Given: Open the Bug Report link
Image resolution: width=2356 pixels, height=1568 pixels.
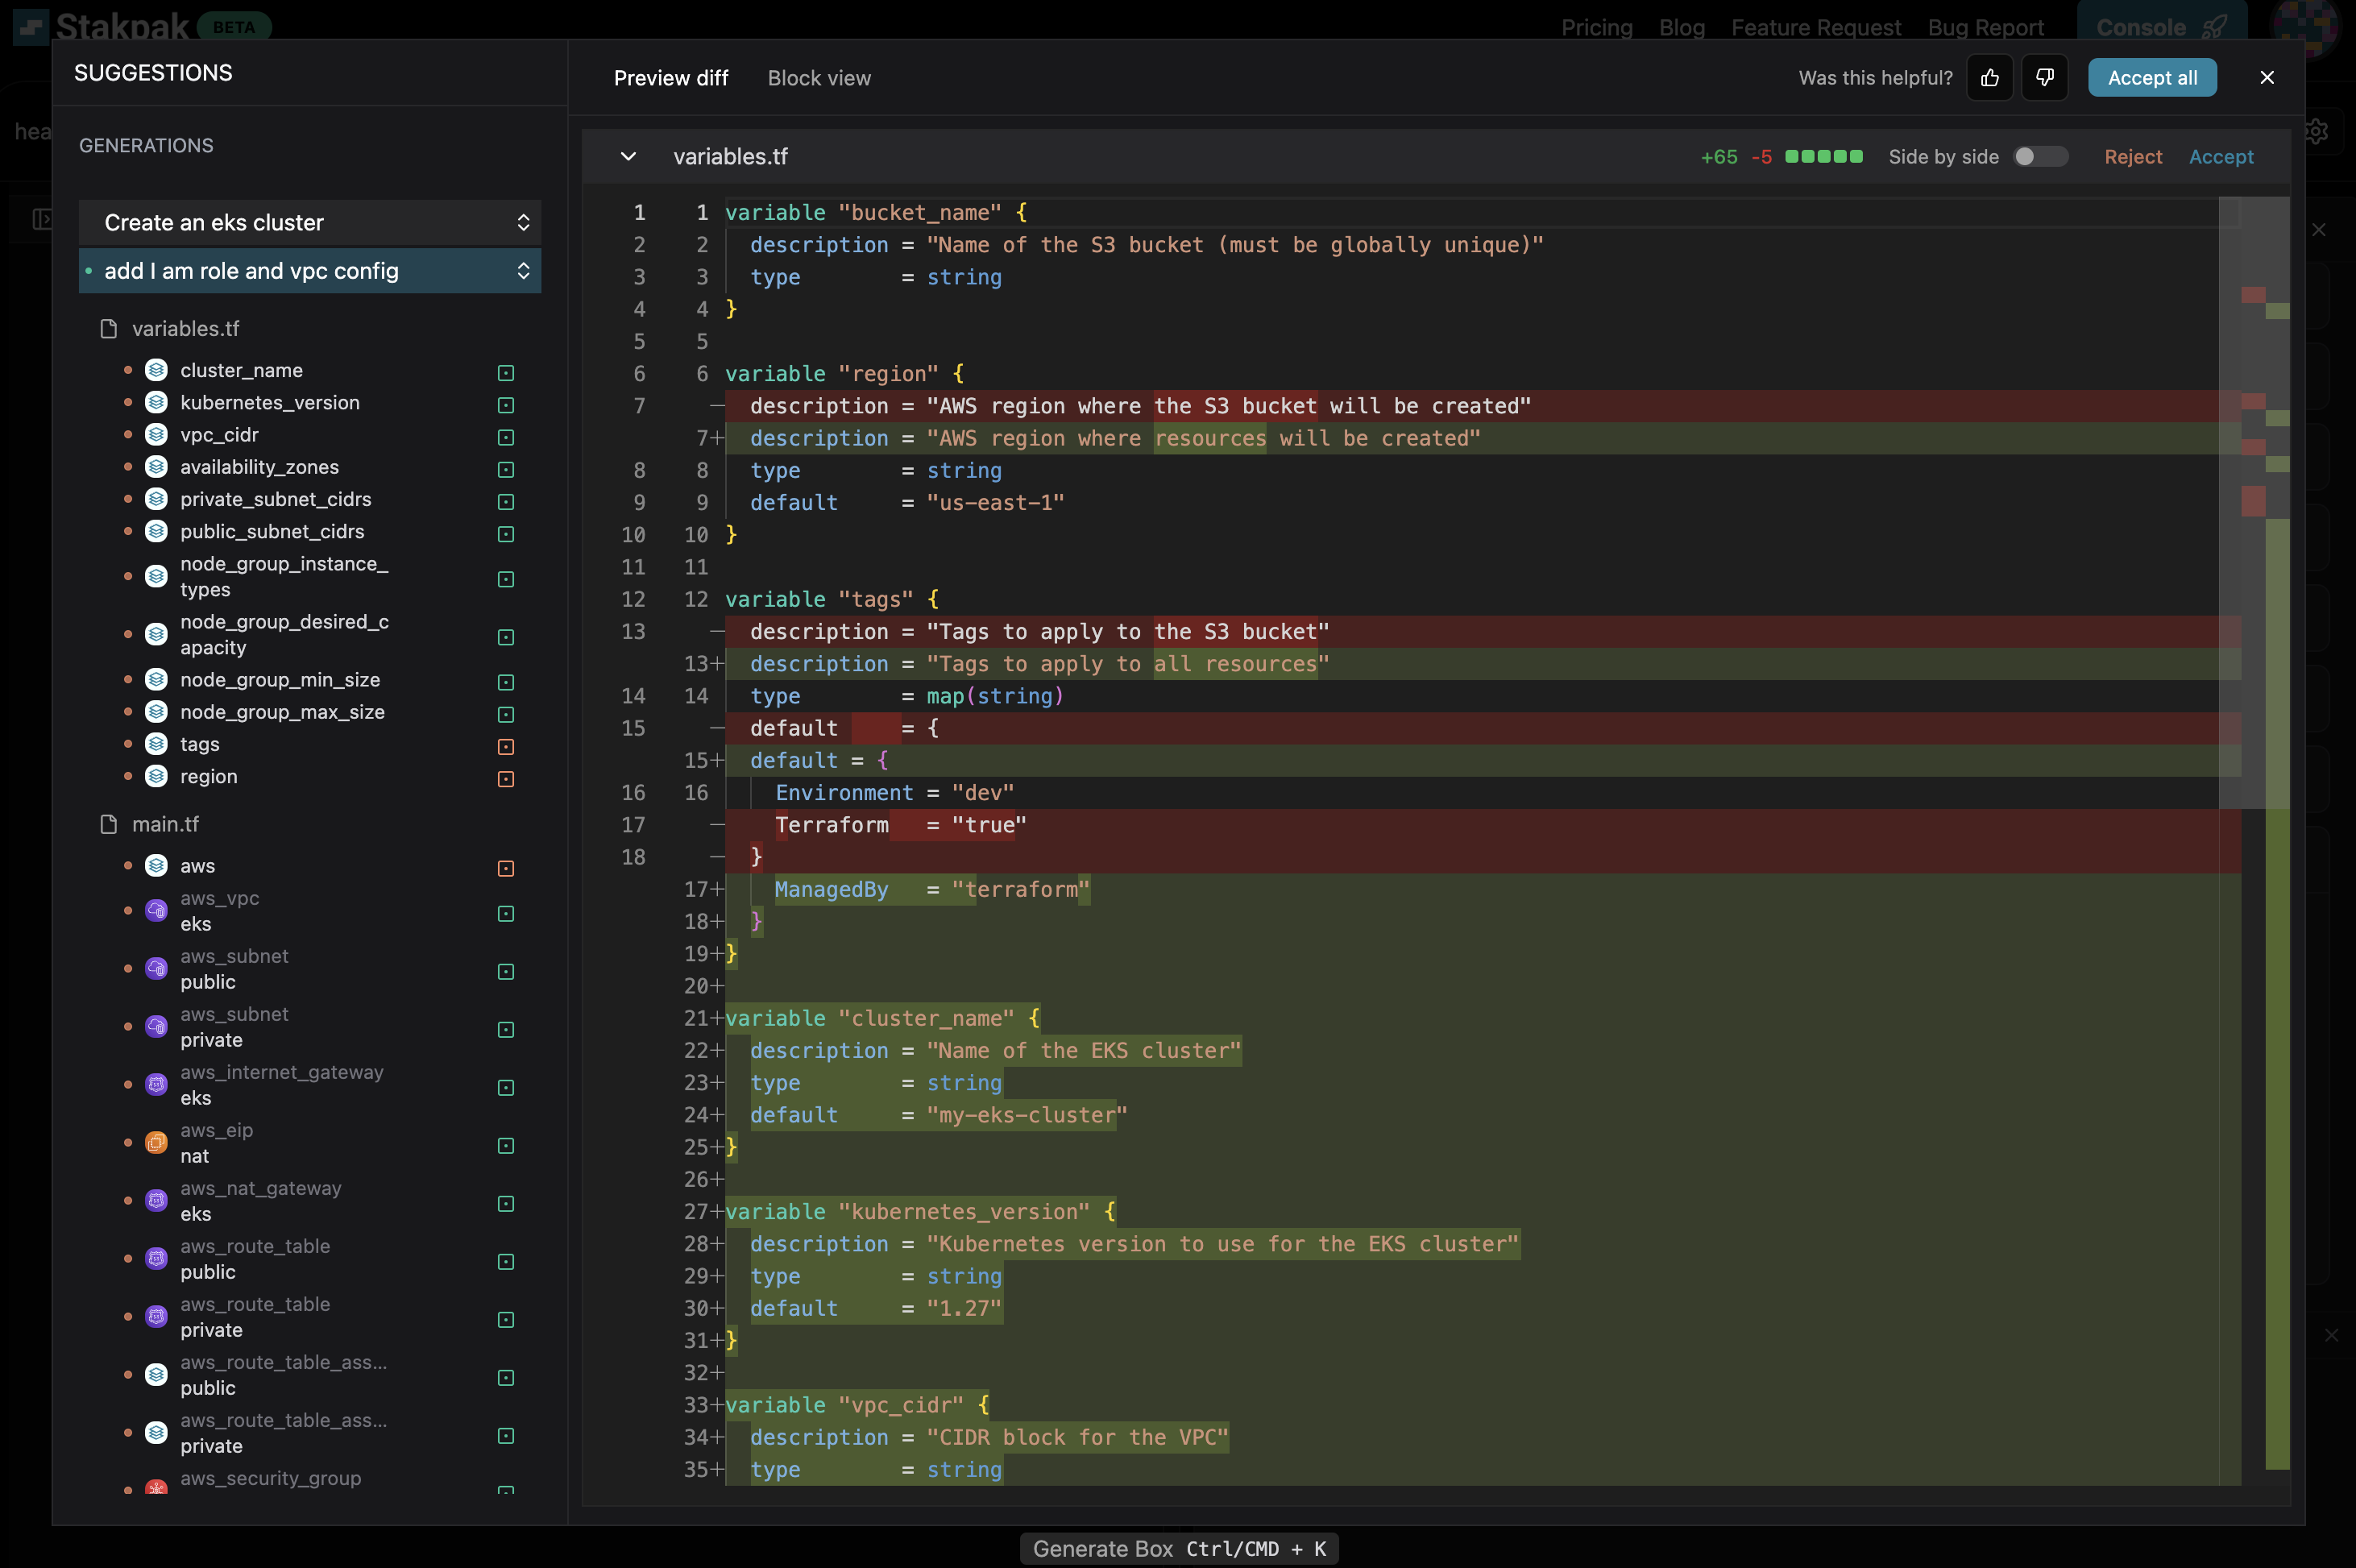Looking at the screenshot, I should 1986,27.
